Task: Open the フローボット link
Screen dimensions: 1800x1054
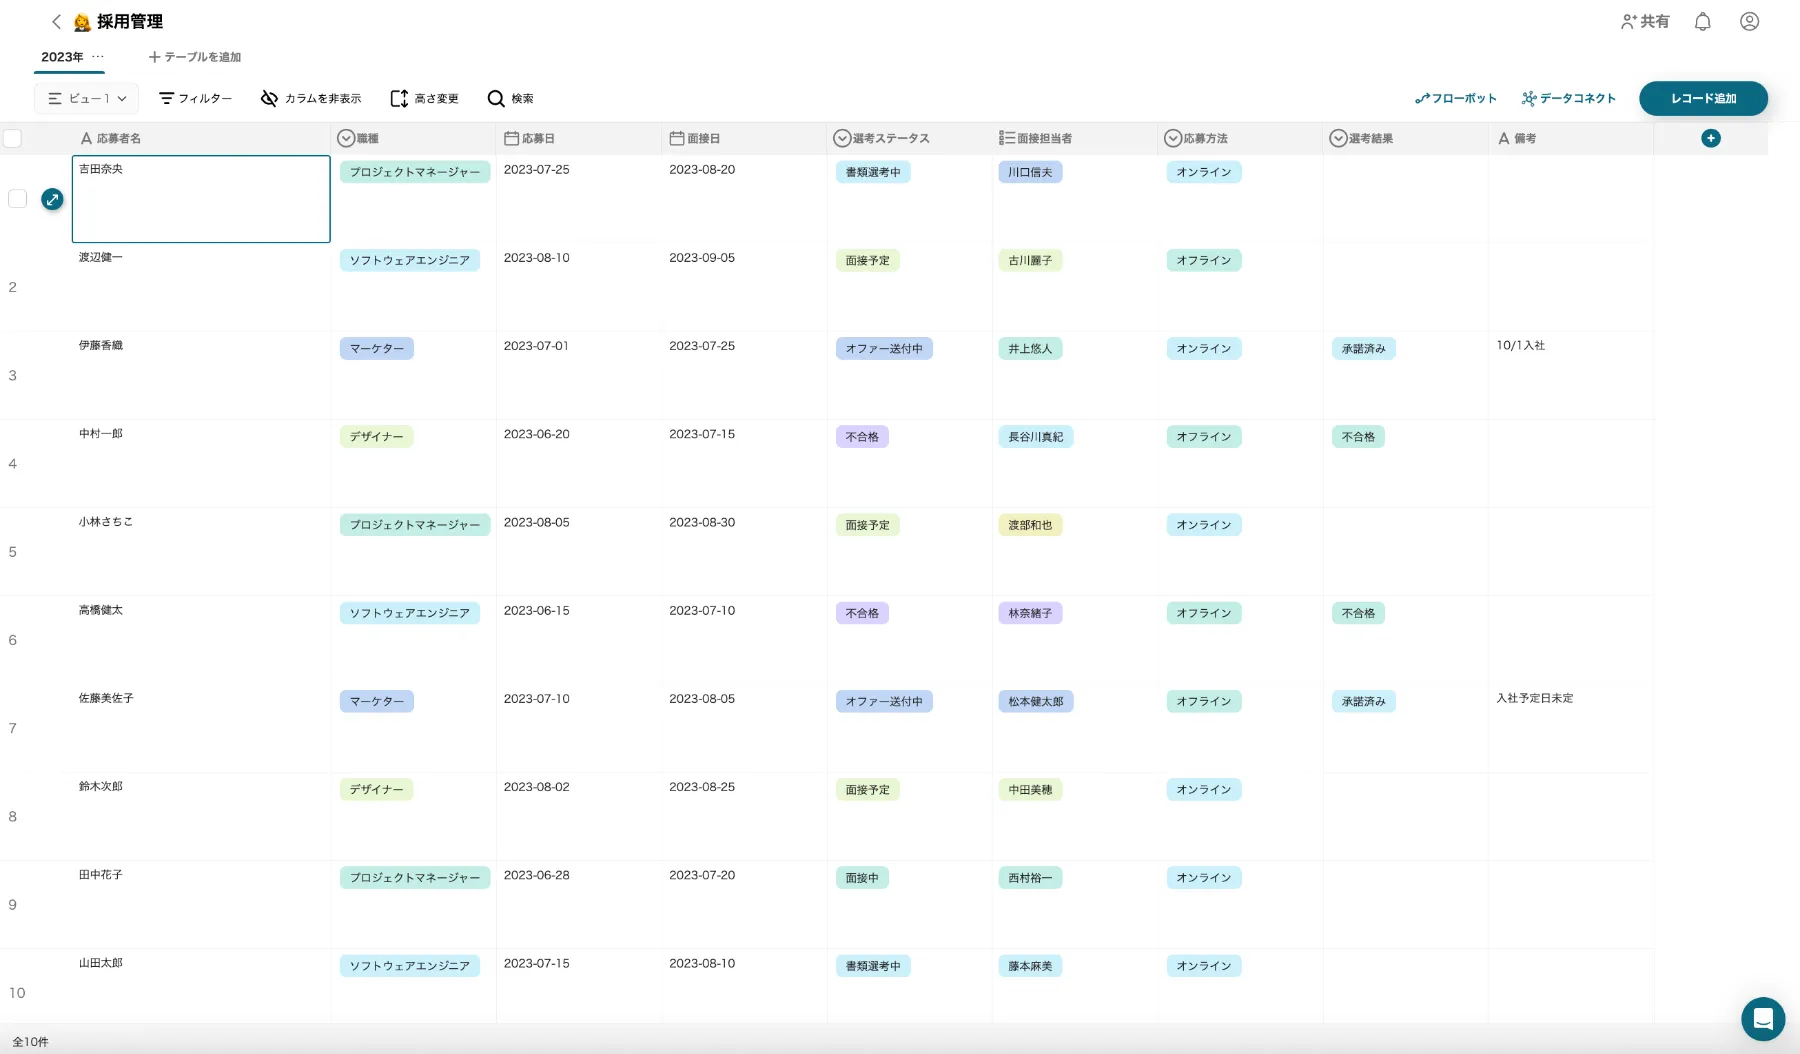Action: click(x=1455, y=98)
